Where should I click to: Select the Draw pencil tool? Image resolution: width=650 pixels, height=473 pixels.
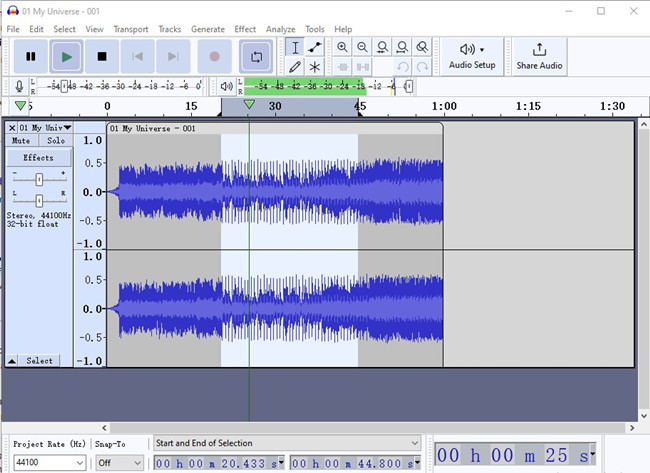click(x=295, y=66)
